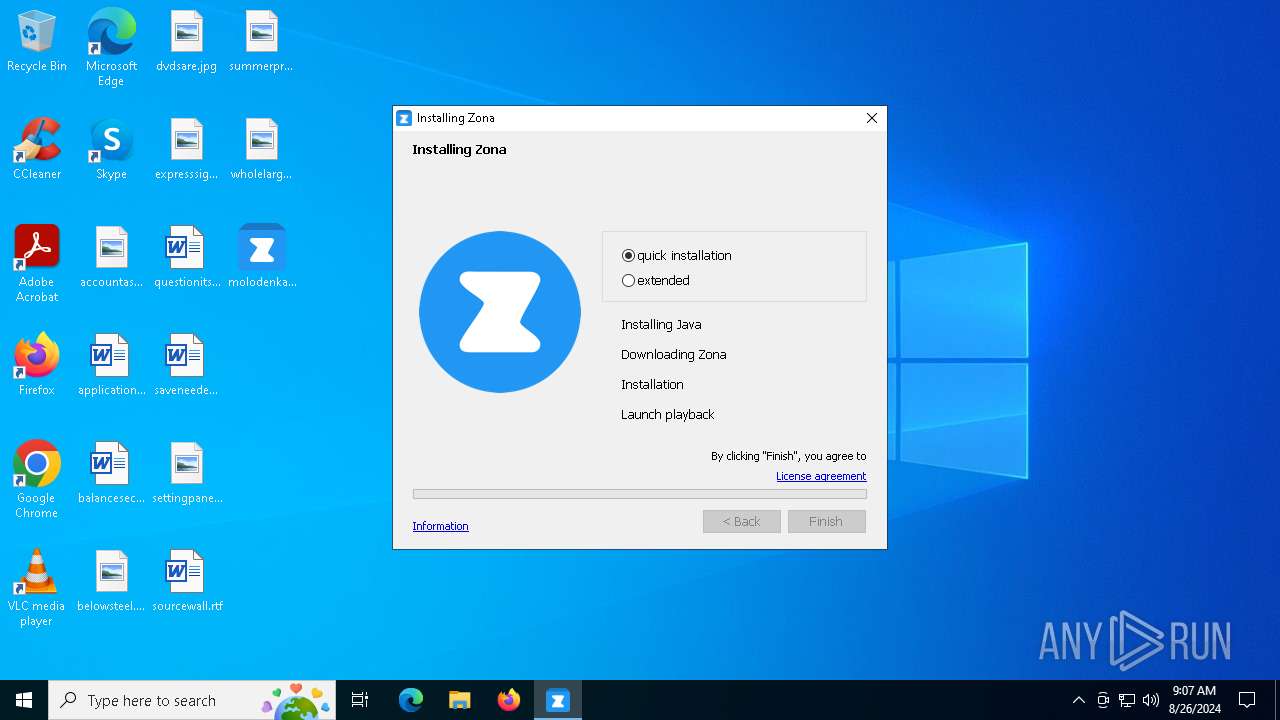The width and height of the screenshot is (1280, 720).
Task: Open the notification center icon
Action: tap(1247, 700)
